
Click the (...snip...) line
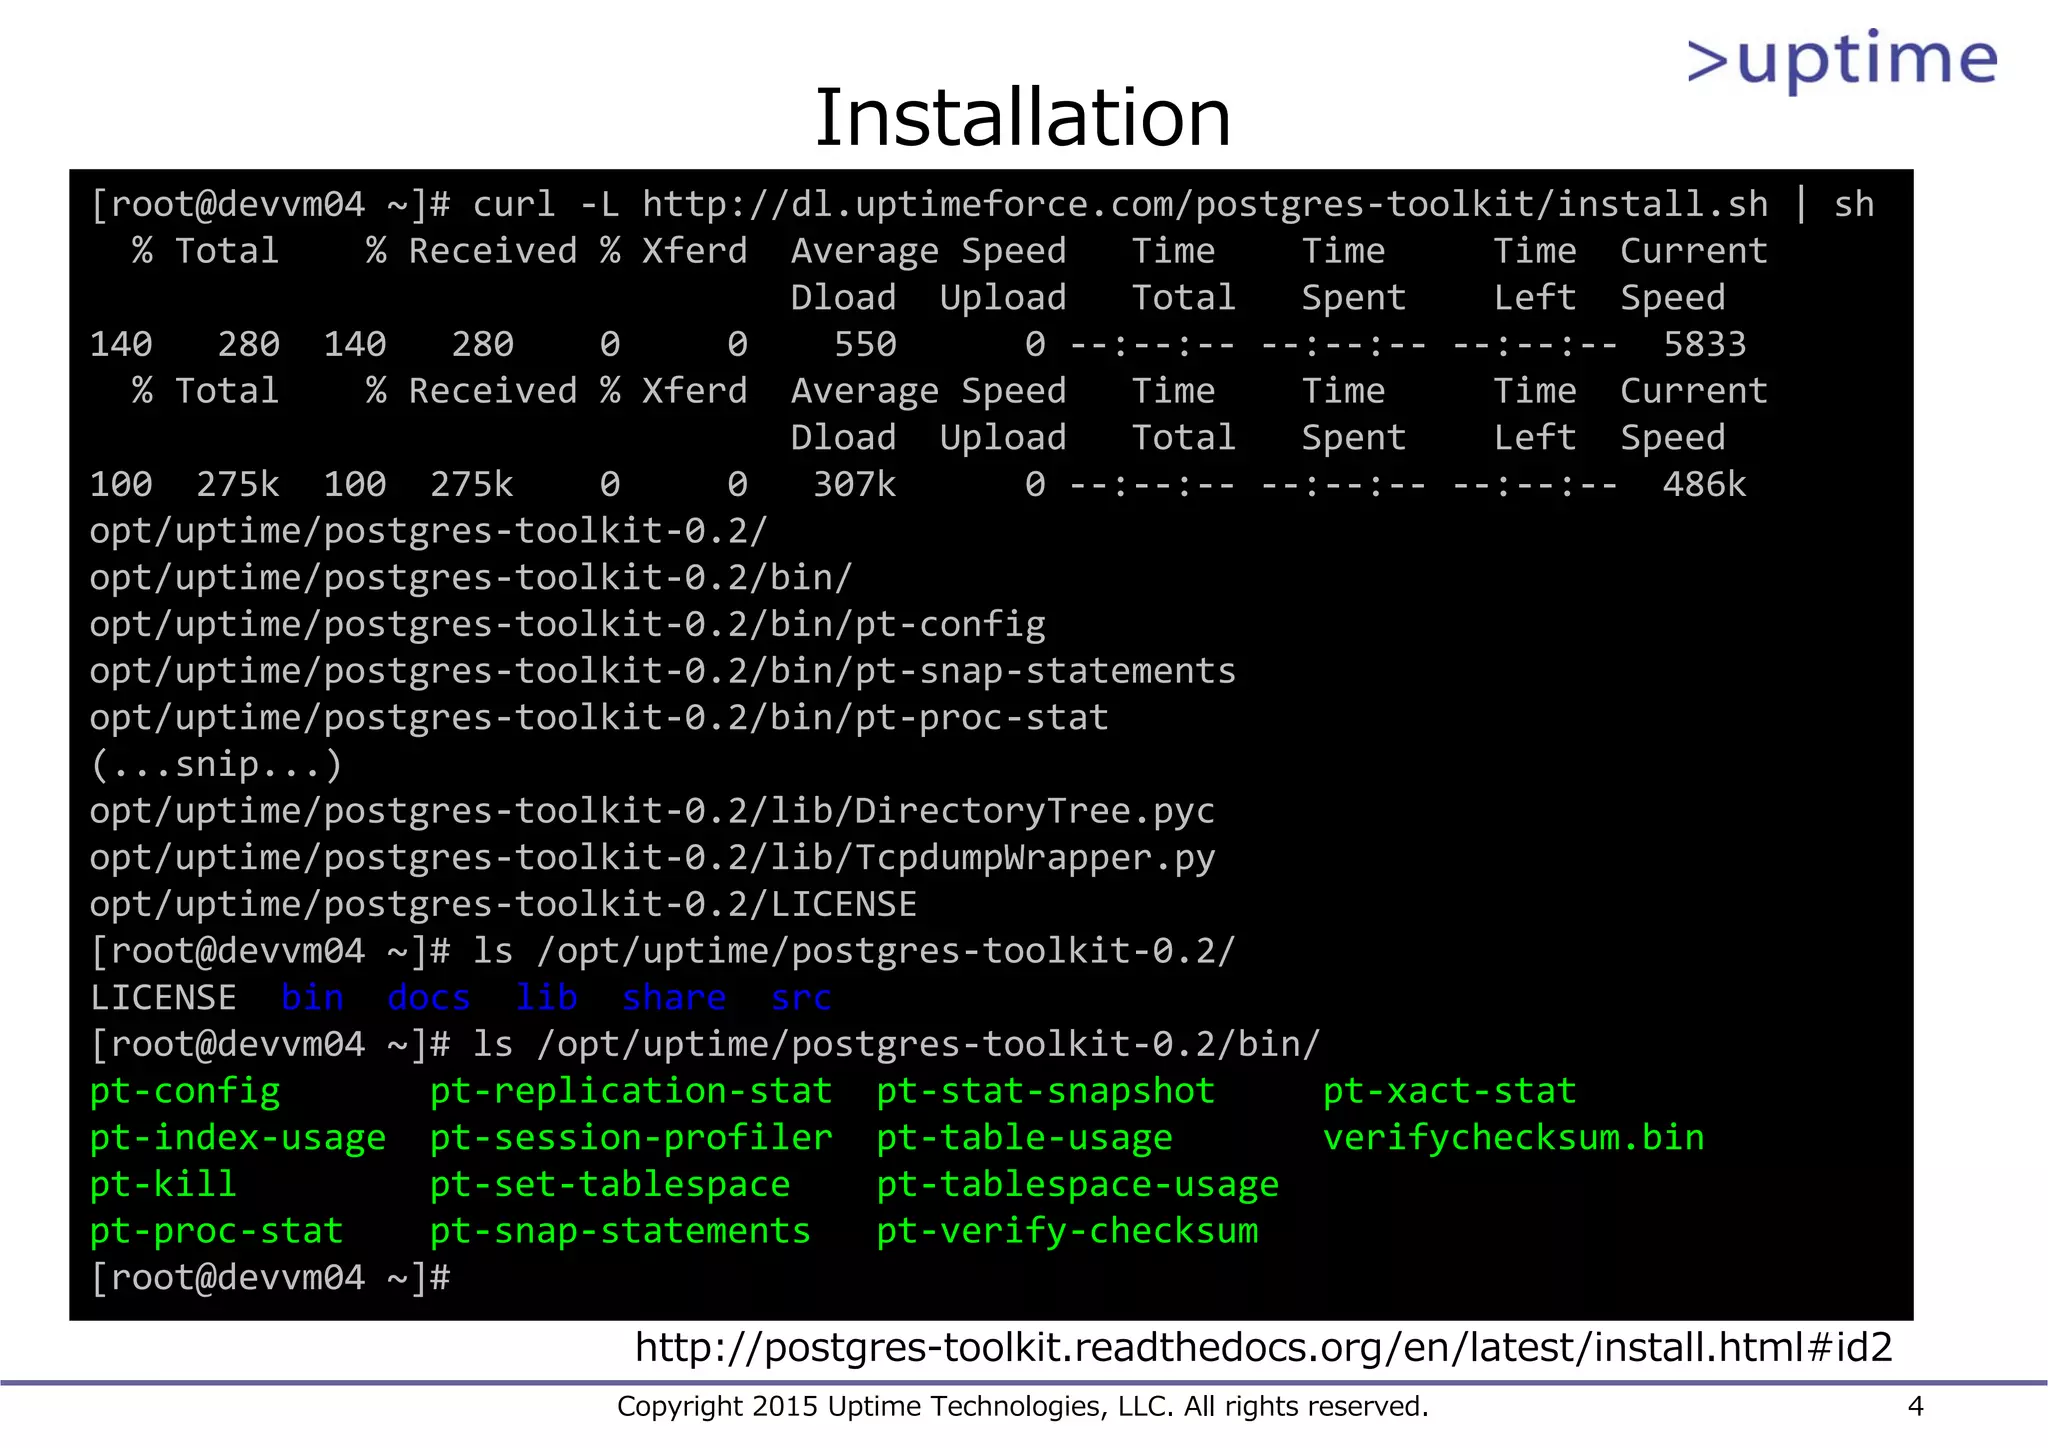pos(217,764)
